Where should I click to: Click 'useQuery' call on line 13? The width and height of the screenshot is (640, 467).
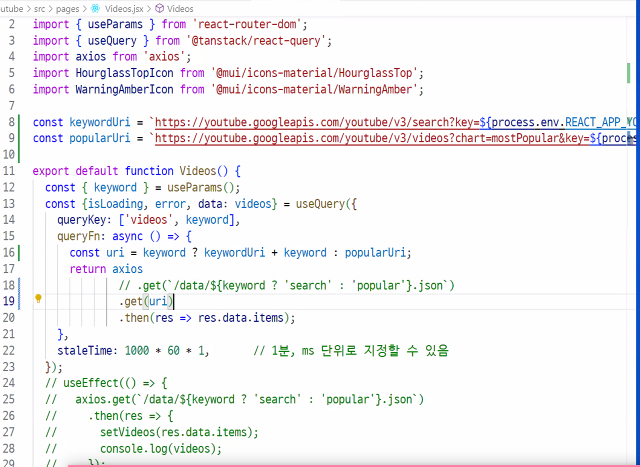(320, 204)
